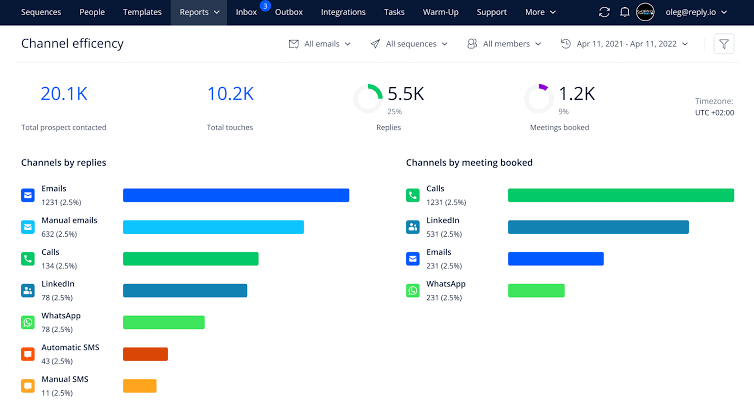The width and height of the screenshot is (754, 407).
Task: Click the user avatar icon
Action: point(645,12)
